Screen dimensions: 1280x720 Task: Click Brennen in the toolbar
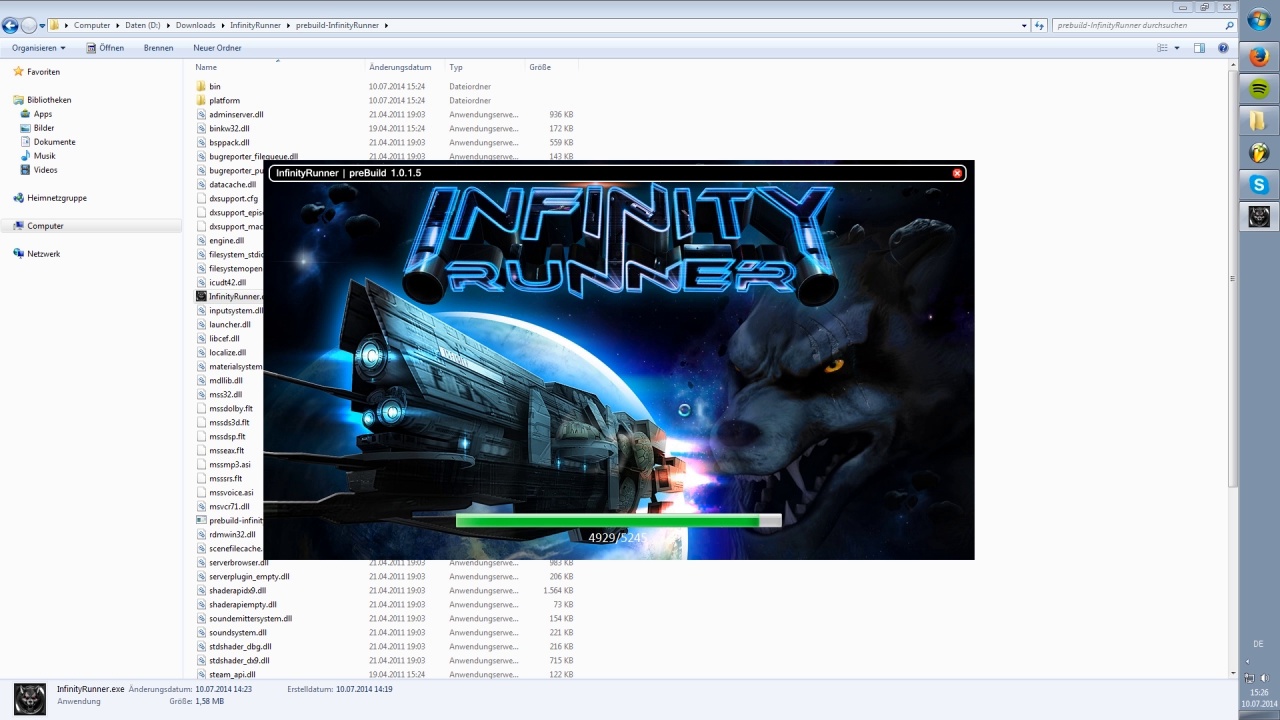(x=158, y=48)
